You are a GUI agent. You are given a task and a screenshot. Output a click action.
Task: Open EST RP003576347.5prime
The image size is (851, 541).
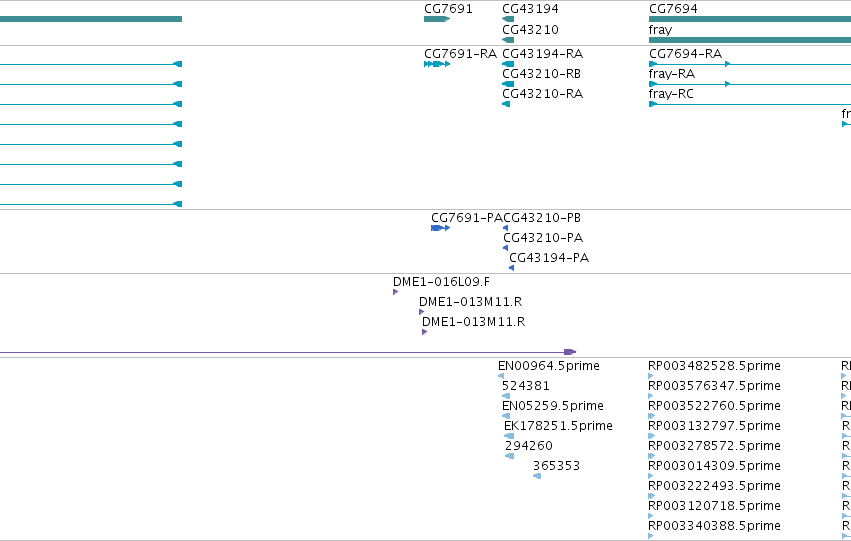coord(714,386)
